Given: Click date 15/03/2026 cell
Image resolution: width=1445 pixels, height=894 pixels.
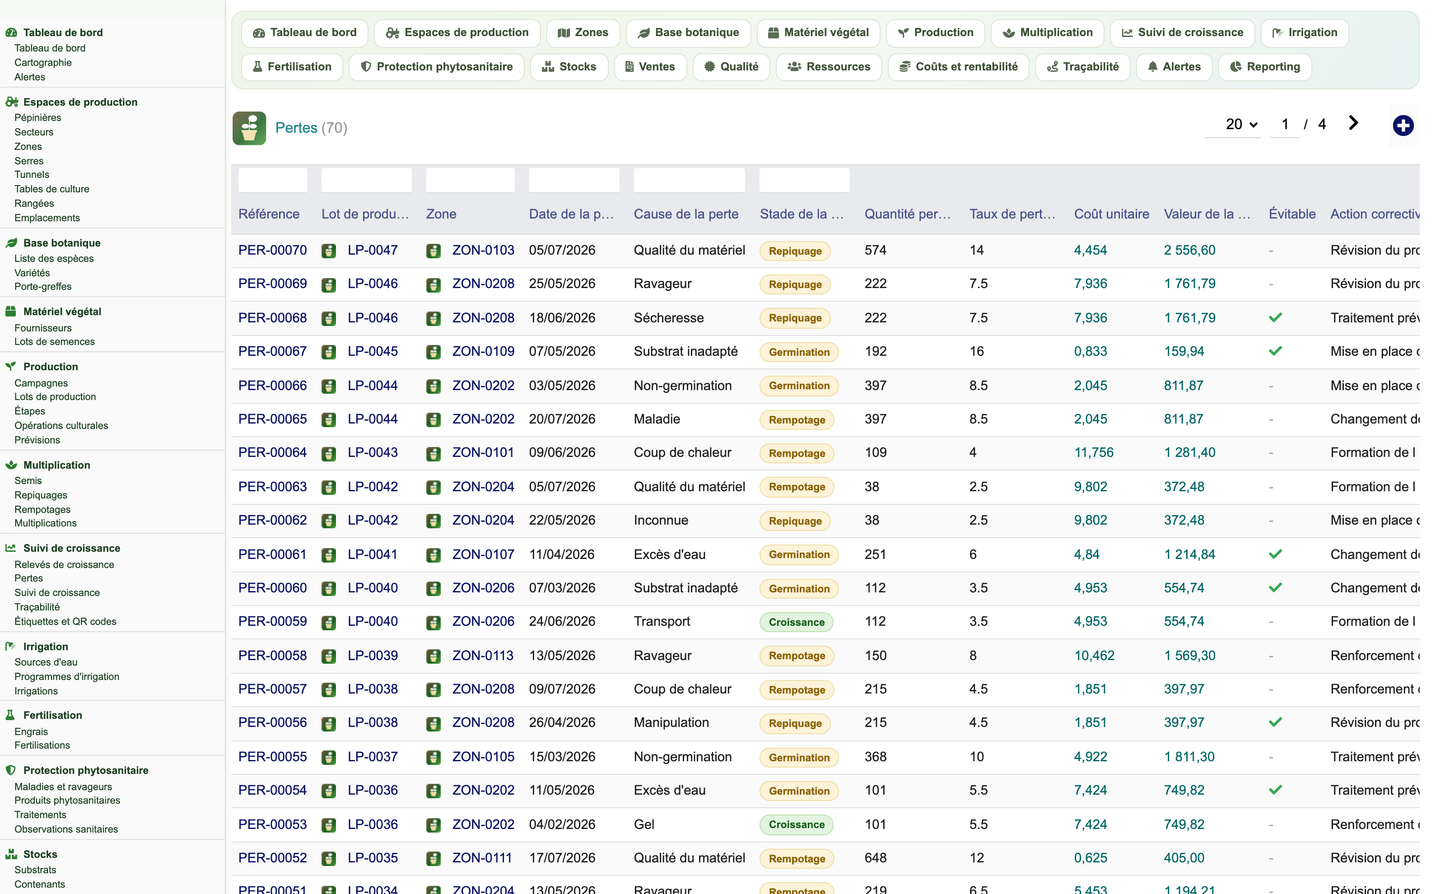Looking at the screenshot, I should pyautogui.click(x=562, y=756).
